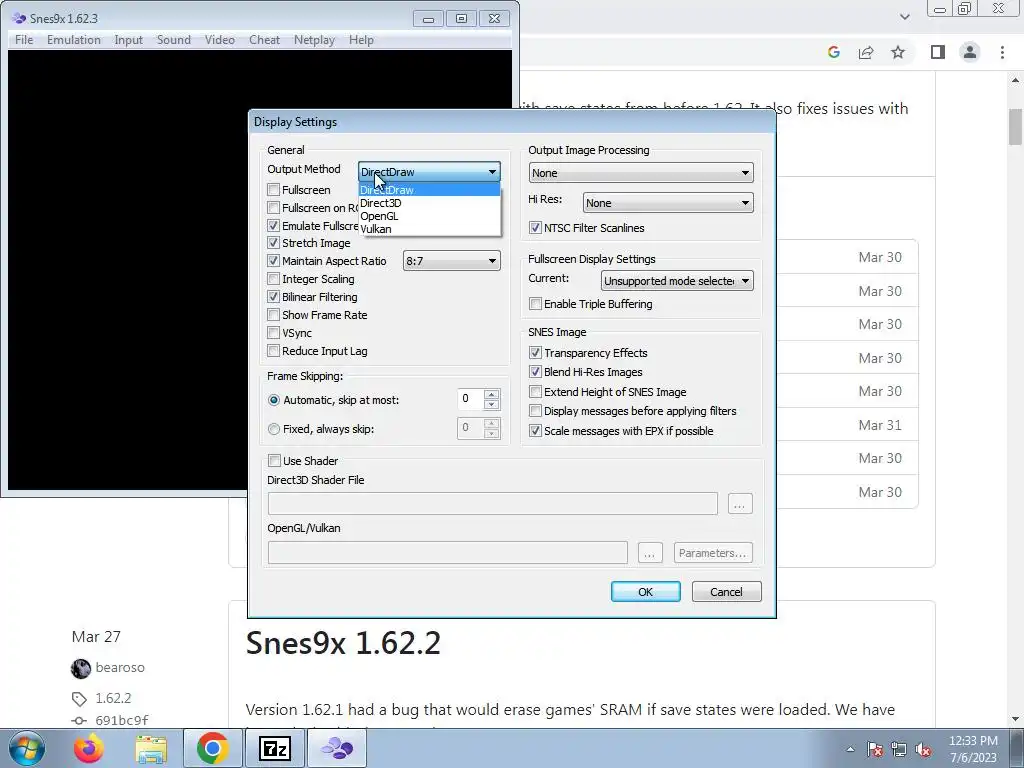This screenshot has width=1024, height=768.
Task: Enable the Fullscreen checkbox
Action: 274,190
